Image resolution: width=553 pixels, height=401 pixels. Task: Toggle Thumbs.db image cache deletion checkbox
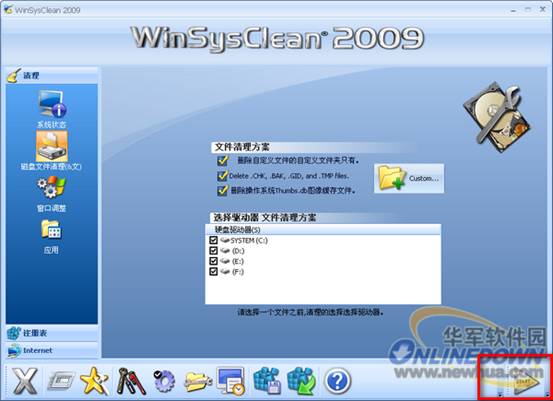[223, 190]
